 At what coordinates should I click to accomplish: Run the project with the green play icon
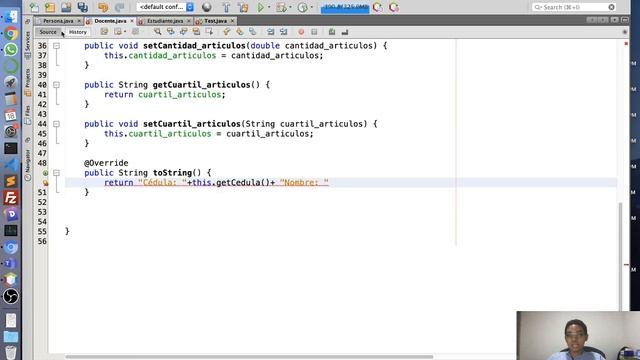(x=261, y=7)
